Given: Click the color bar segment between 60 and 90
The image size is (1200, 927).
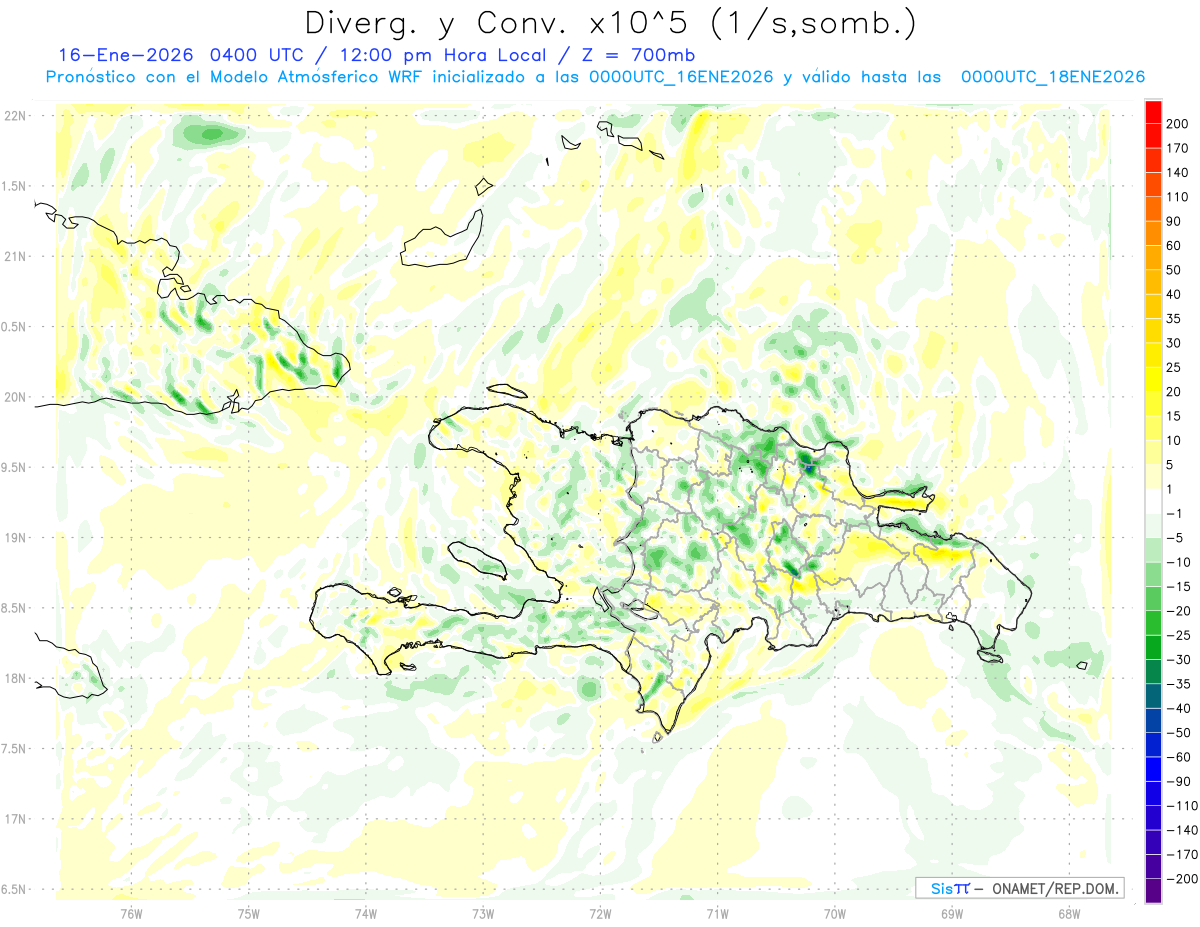Looking at the screenshot, I should point(1153,233).
